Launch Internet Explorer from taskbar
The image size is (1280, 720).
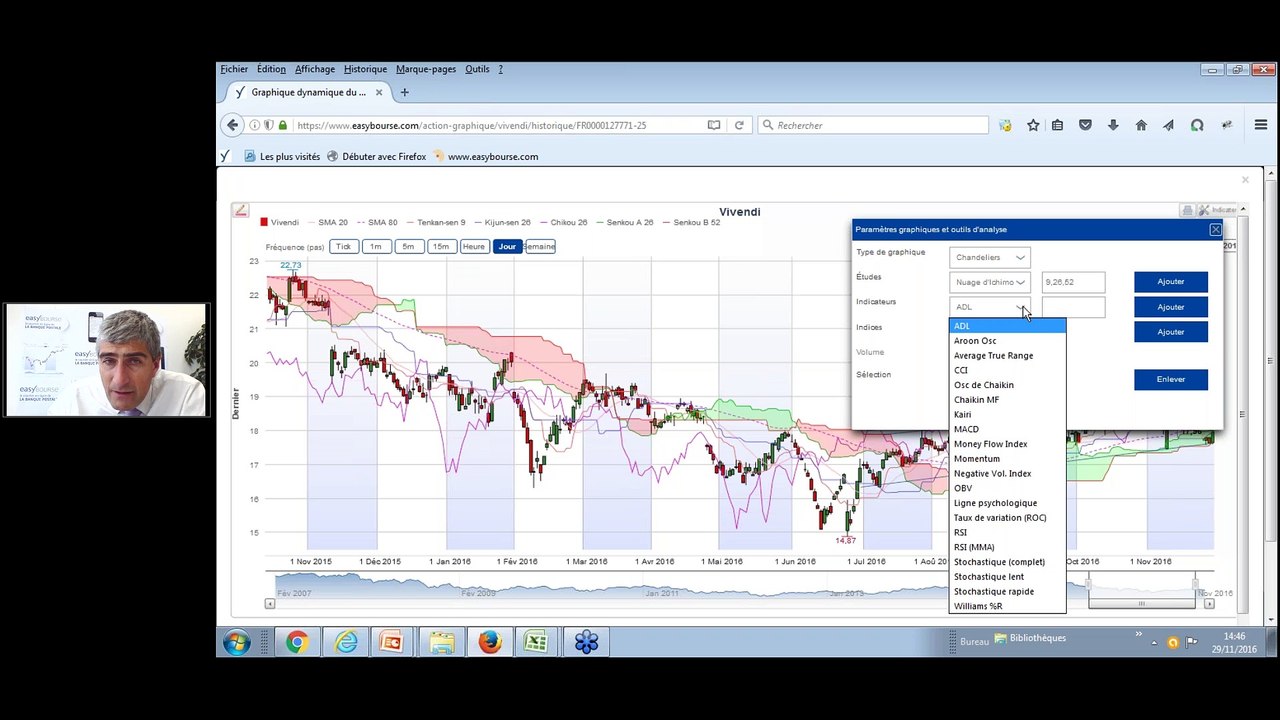346,642
